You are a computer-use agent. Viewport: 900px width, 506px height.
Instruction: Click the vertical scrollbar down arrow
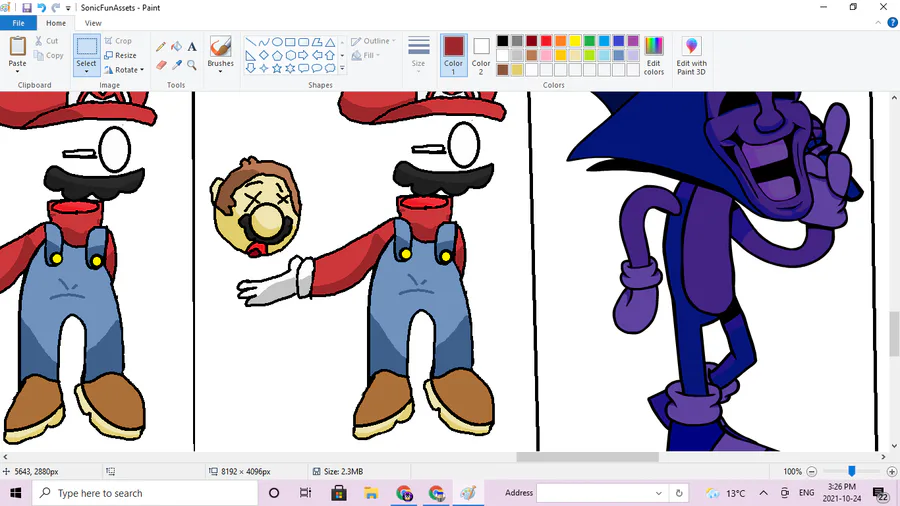coord(895,446)
